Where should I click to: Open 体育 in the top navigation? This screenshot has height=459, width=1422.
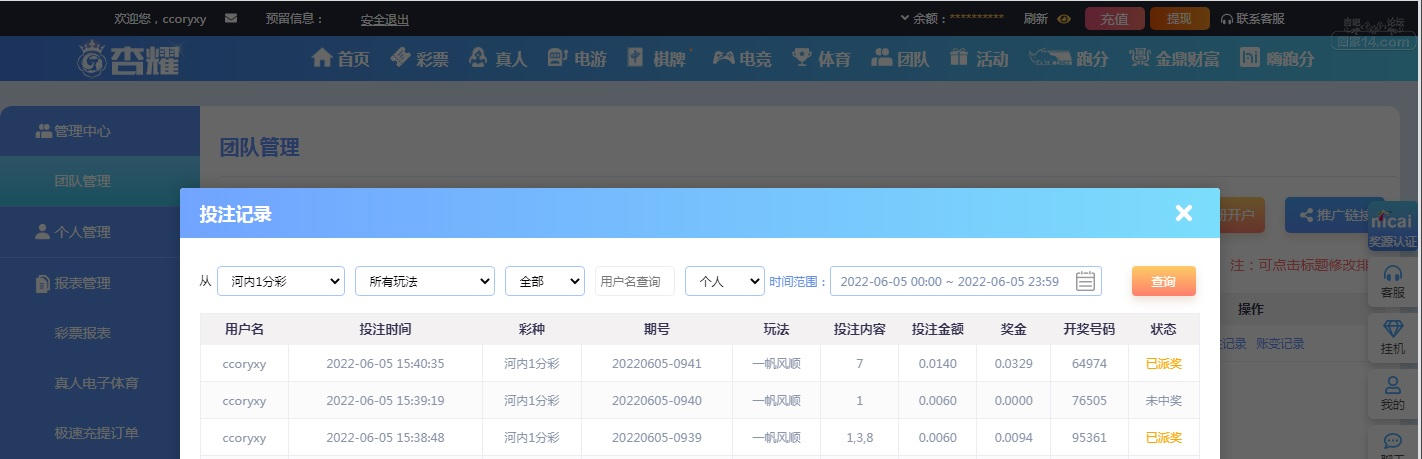point(821,58)
